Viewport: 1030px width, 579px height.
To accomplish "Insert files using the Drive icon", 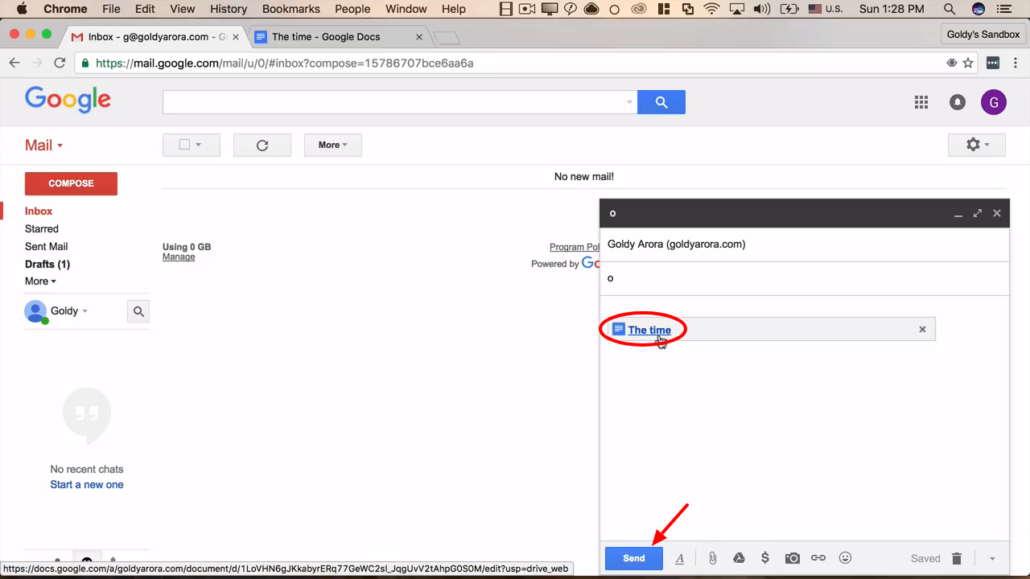I will (x=739, y=558).
